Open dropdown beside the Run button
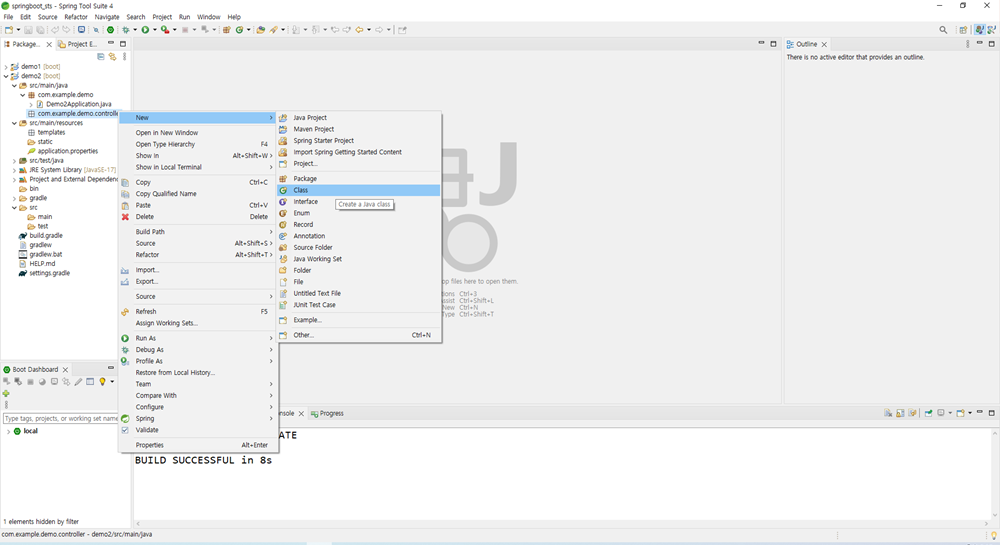 [x=154, y=30]
